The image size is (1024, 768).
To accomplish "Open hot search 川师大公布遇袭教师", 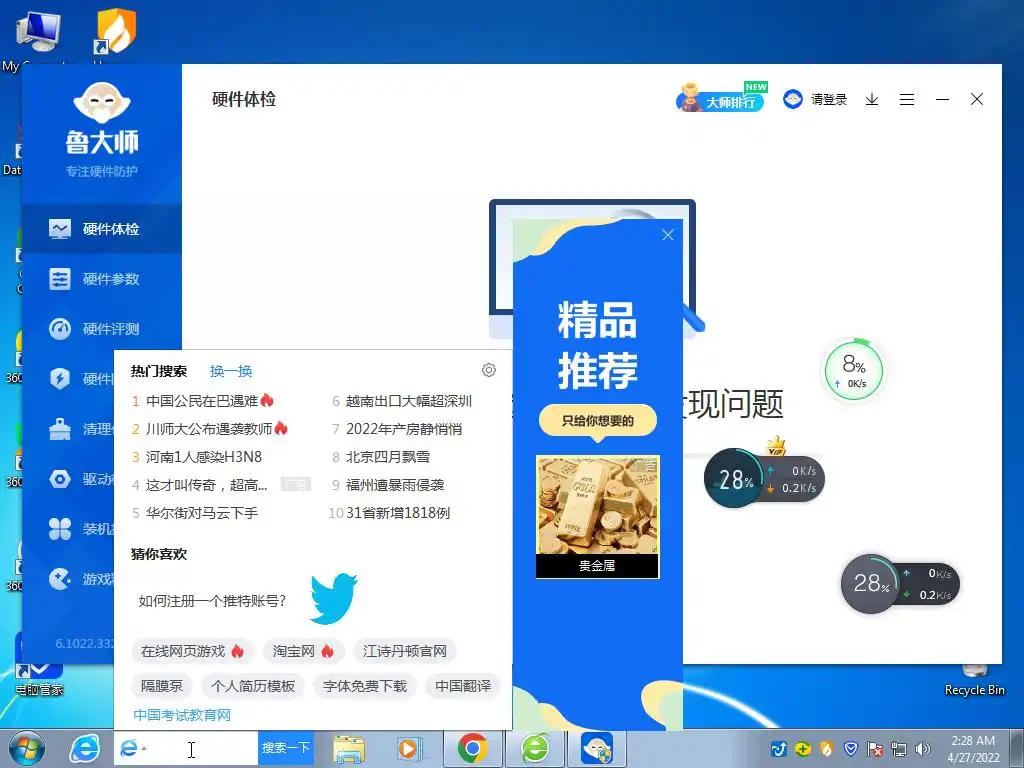I will 209,429.
